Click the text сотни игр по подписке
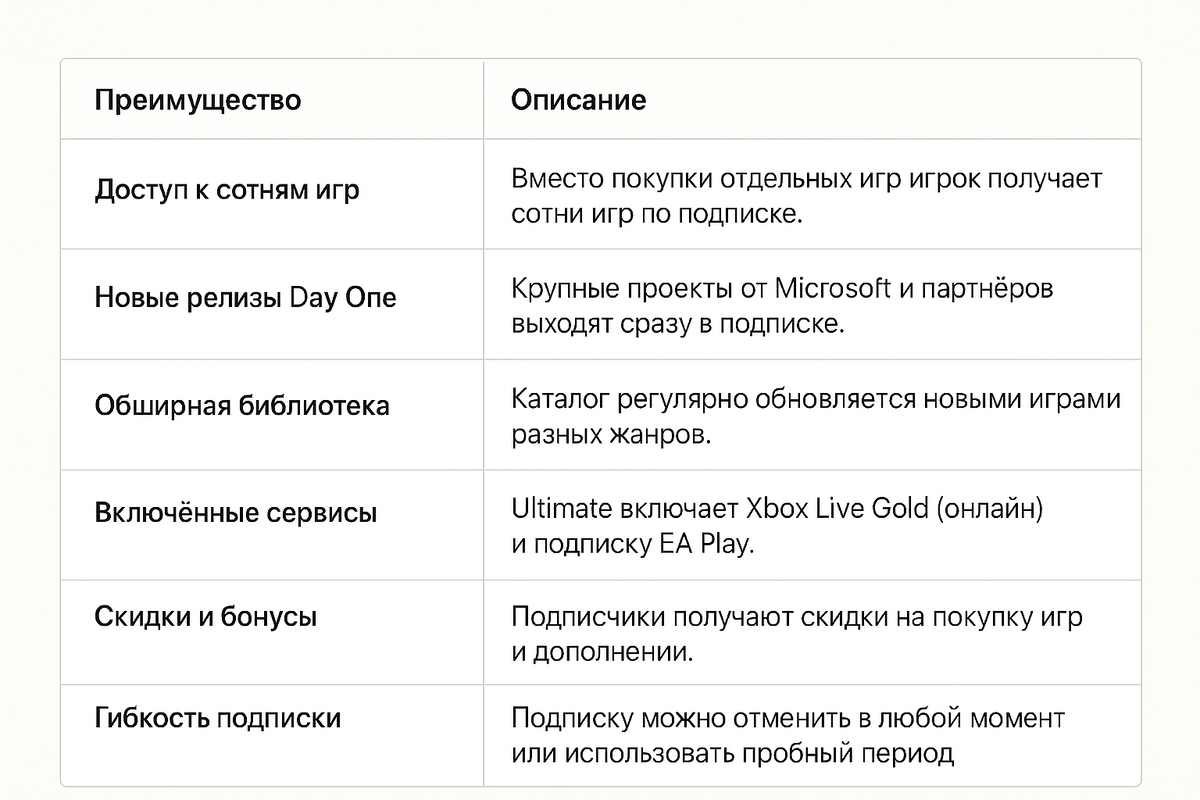The image size is (1200, 800). pyautogui.click(x=657, y=215)
